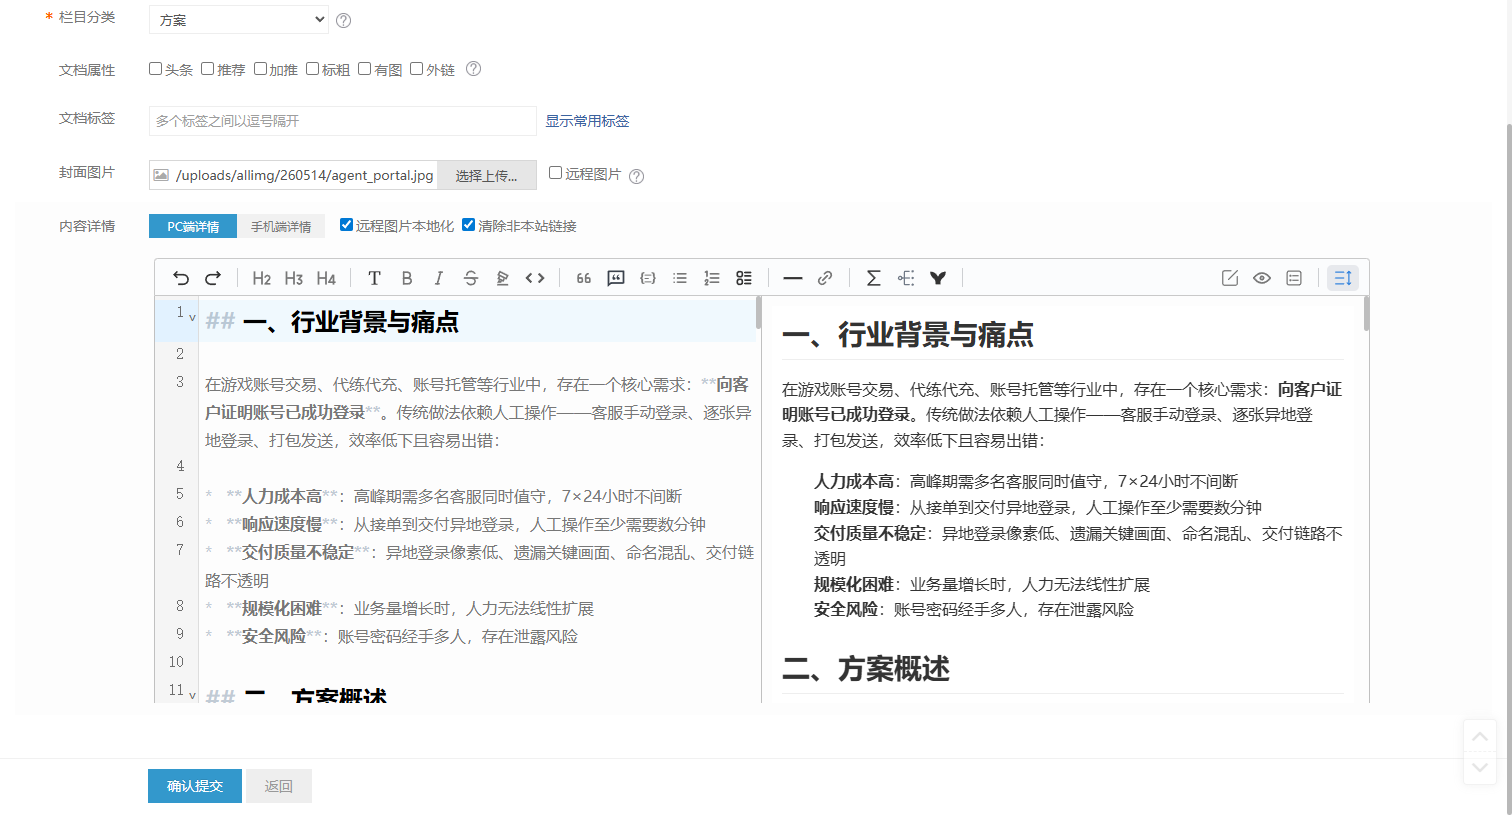This screenshot has width=1512, height=815.
Task: Insert a task checklist
Action: pos(744,278)
